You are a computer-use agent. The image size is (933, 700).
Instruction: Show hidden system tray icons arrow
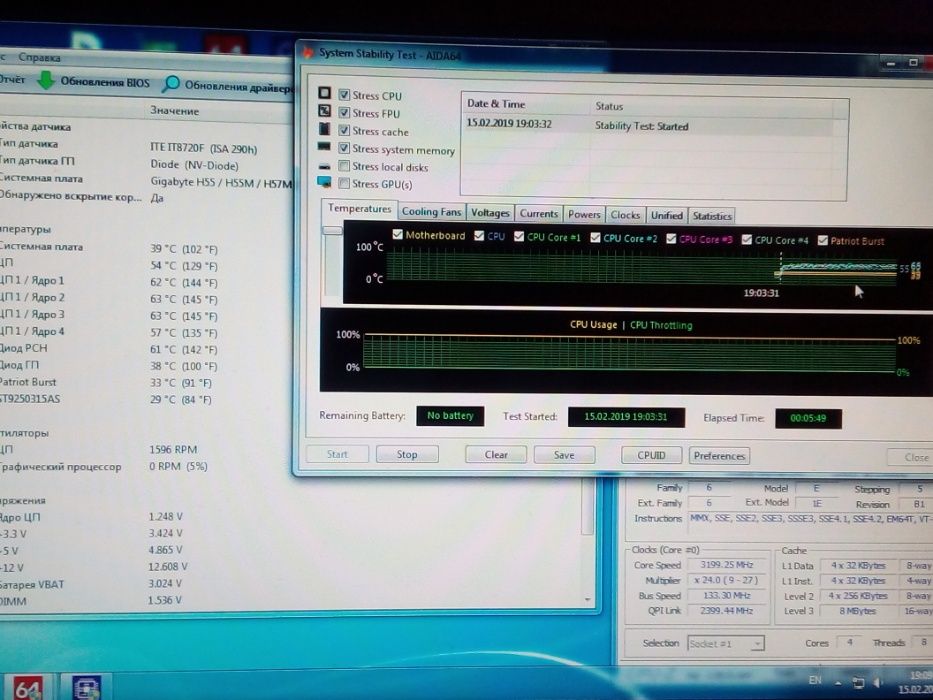coord(838,683)
